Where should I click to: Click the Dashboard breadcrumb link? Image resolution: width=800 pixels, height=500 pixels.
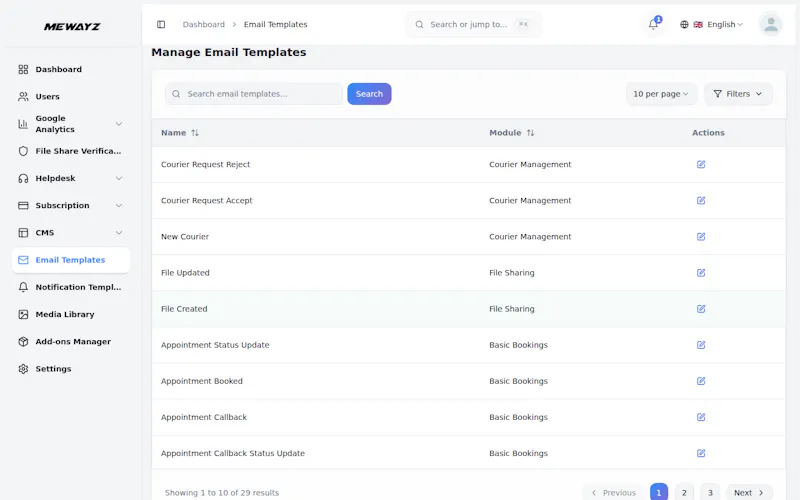[204, 24]
